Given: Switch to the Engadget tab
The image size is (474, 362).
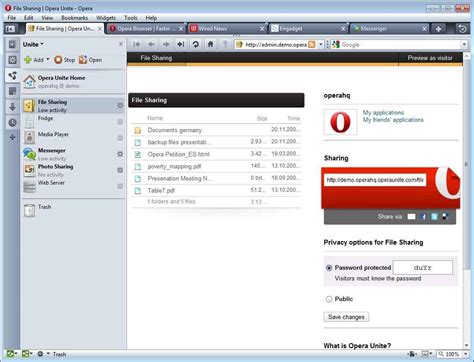Looking at the screenshot, I should [x=308, y=29].
